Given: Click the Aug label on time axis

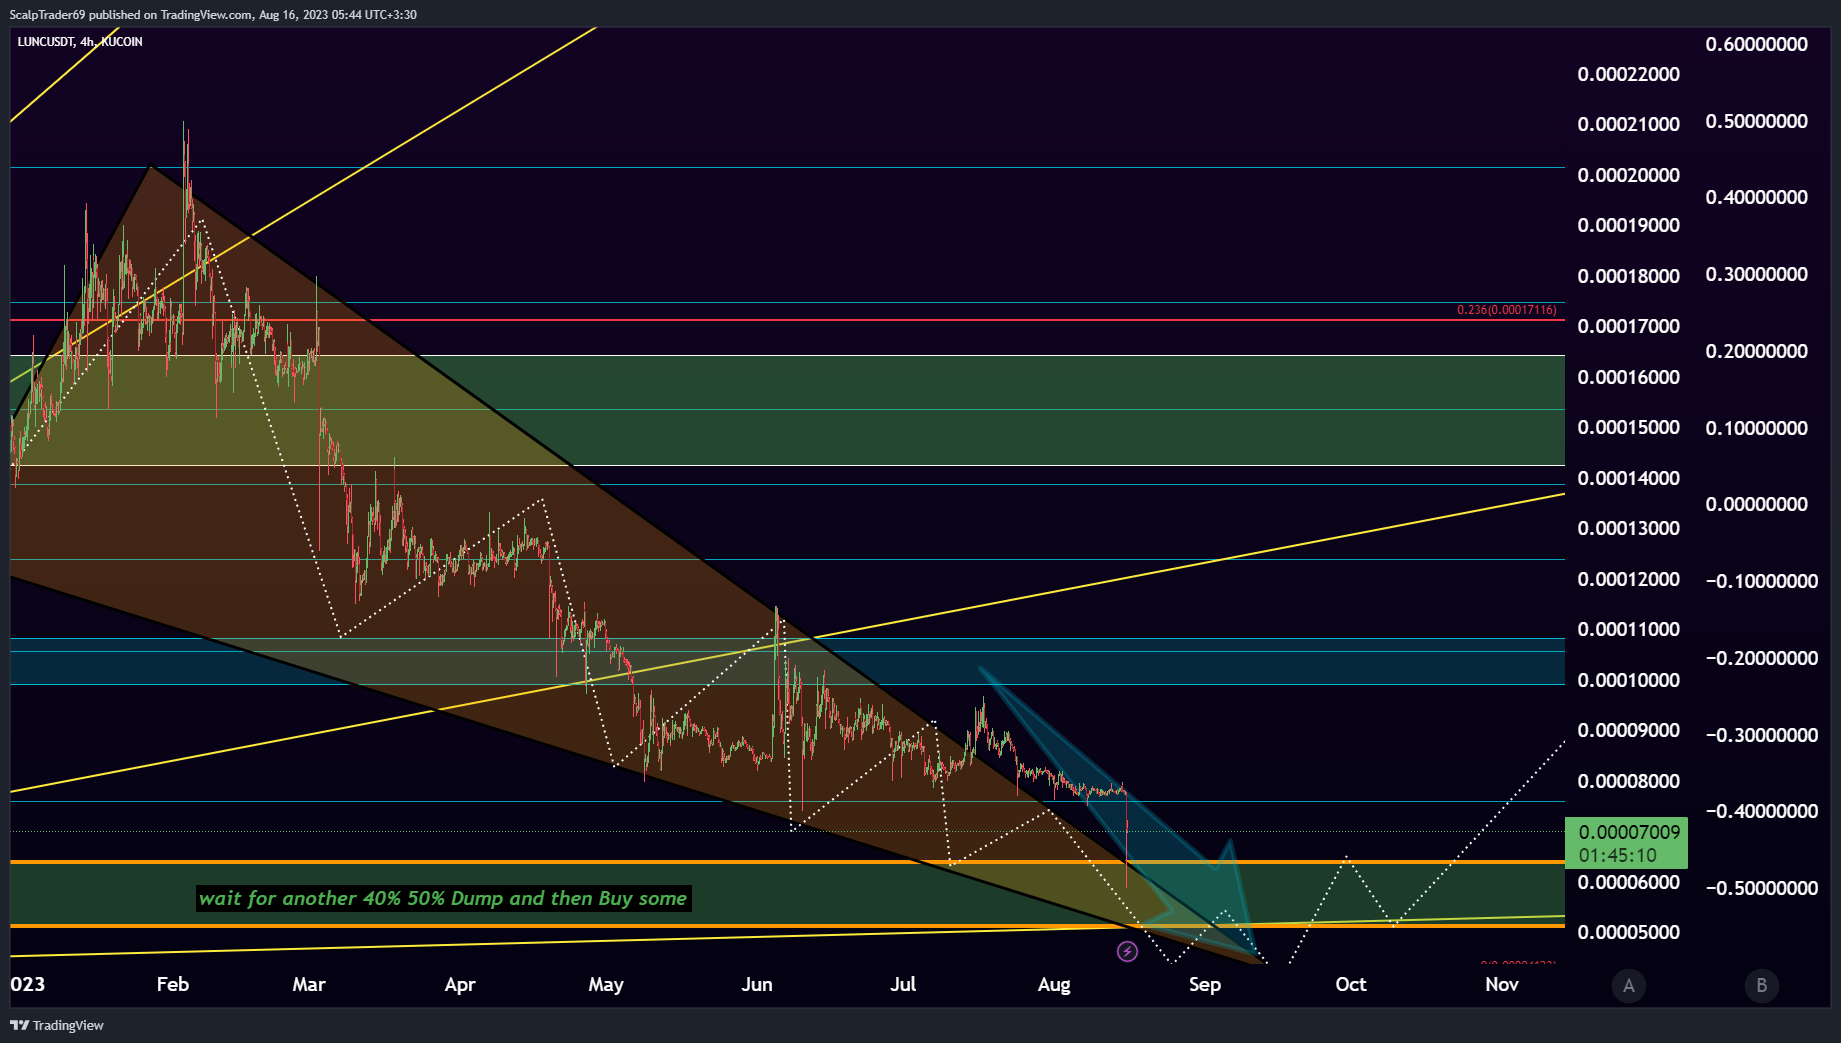Looking at the screenshot, I should pos(1054,984).
